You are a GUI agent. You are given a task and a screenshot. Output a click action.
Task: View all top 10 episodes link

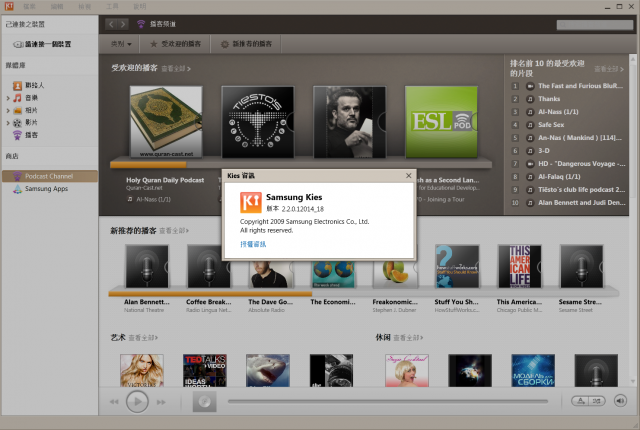(609, 69)
